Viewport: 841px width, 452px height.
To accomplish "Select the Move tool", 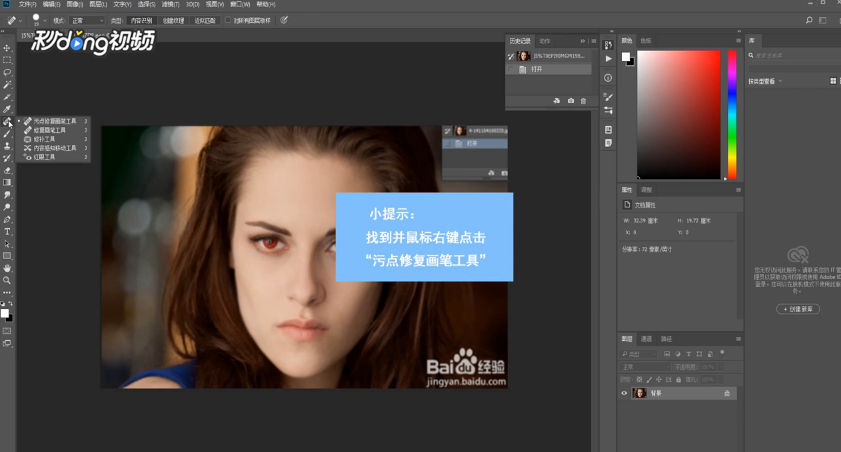I will point(7,48).
